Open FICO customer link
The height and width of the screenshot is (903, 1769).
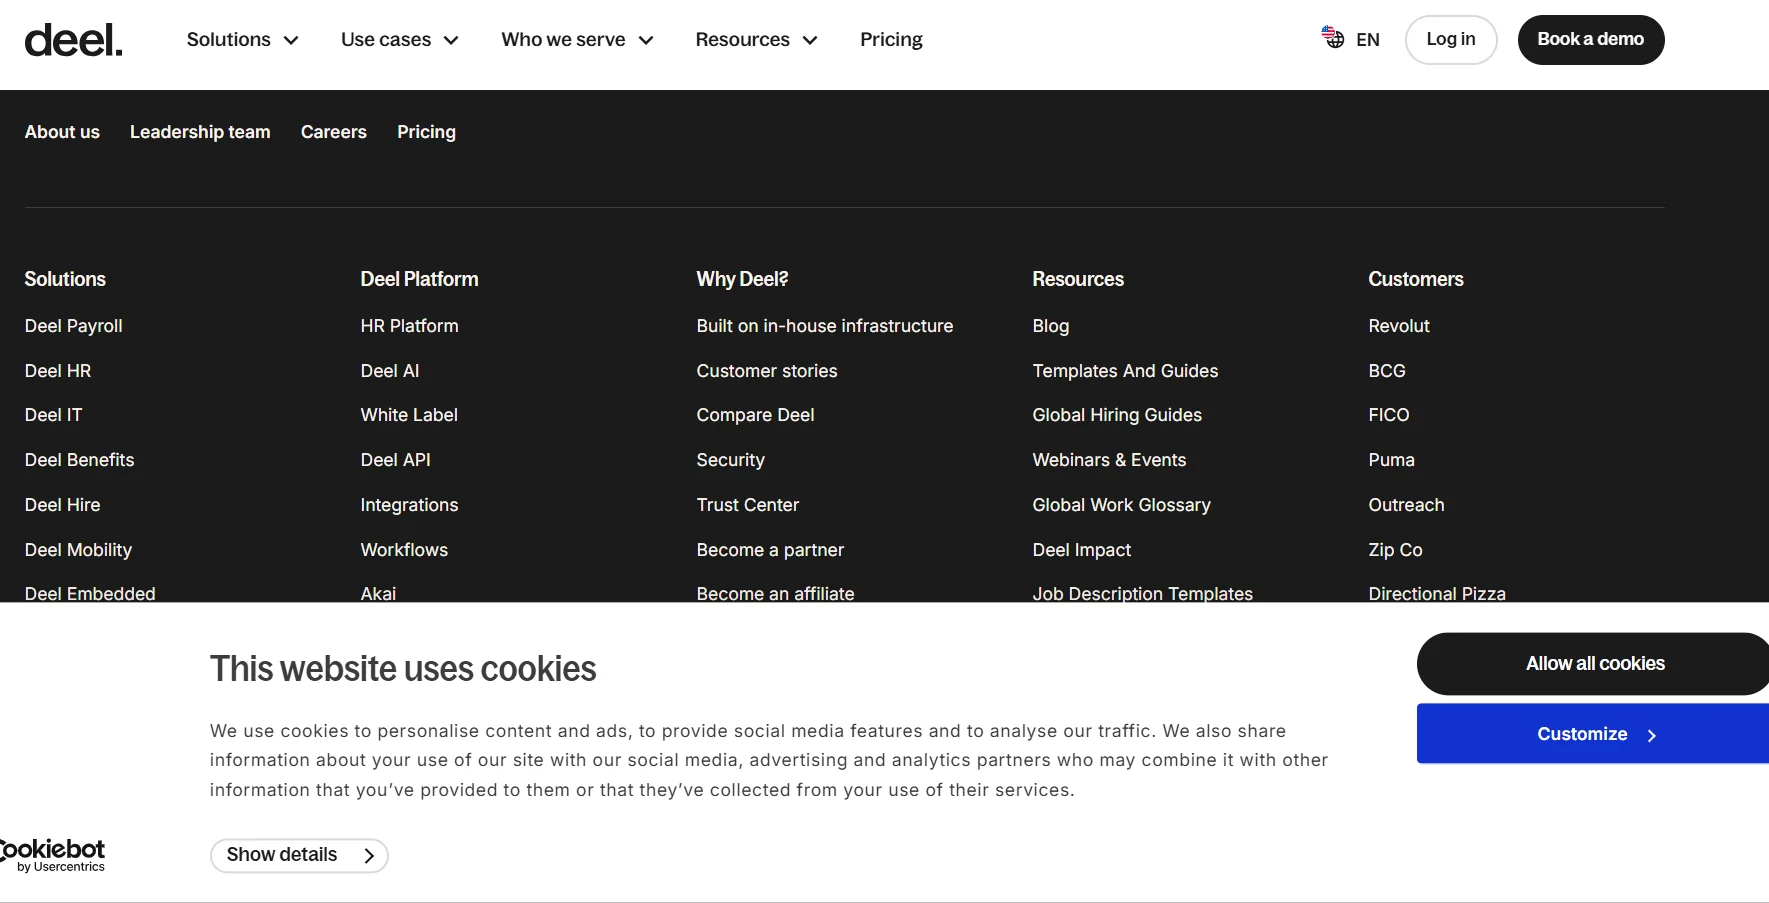pos(1389,415)
